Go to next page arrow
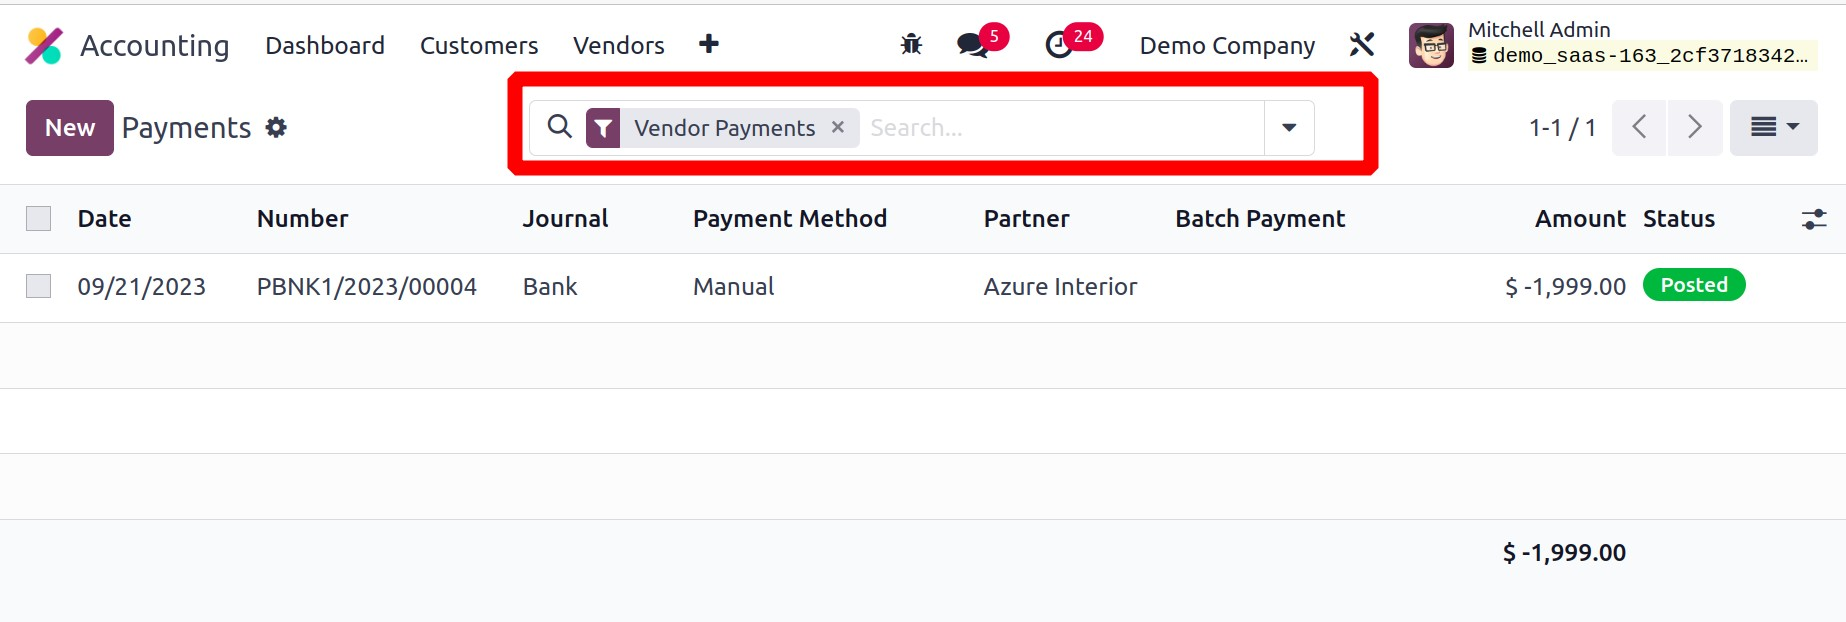Image resolution: width=1846 pixels, height=622 pixels. click(x=1694, y=128)
